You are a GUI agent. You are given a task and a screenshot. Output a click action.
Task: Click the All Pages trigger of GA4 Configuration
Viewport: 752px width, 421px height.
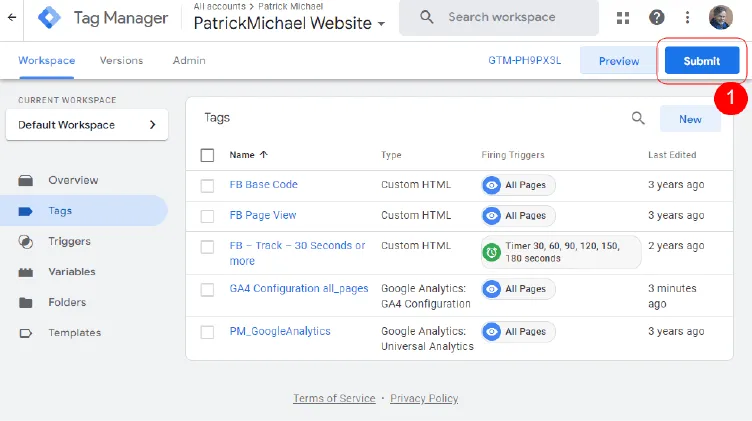point(518,289)
